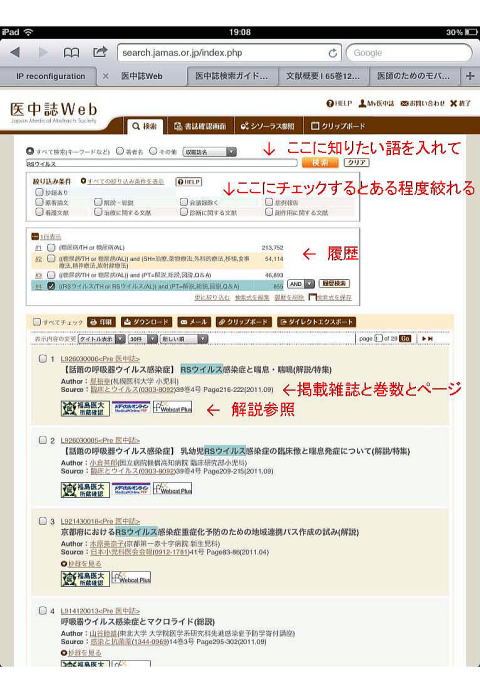
Task: Check result 1 selection checkbox
Action: coord(42,359)
